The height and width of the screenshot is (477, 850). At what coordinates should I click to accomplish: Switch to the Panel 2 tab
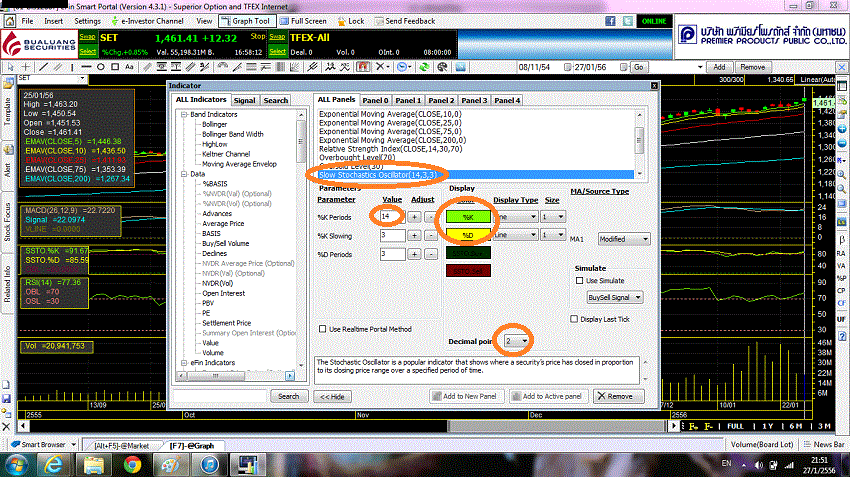click(441, 100)
